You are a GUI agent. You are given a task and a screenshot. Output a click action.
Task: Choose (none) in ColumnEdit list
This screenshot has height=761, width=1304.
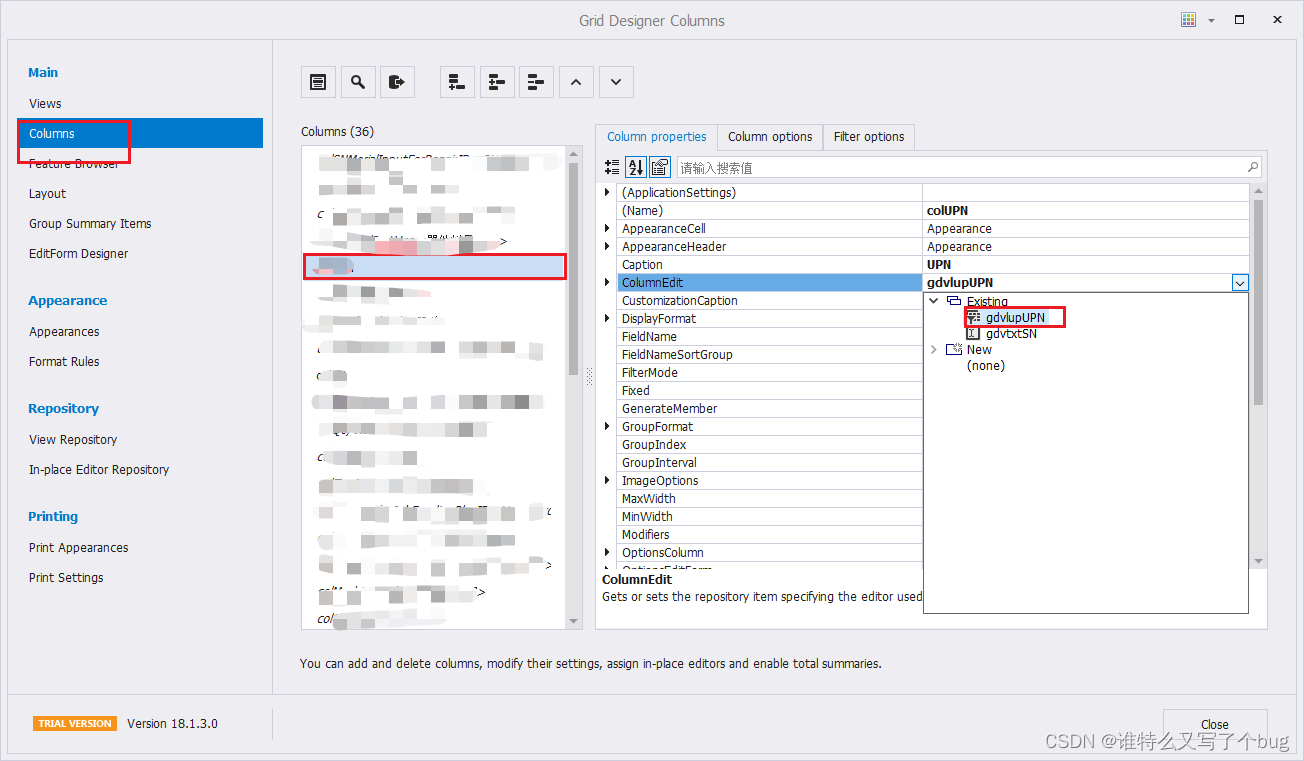[x=986, y=366]
